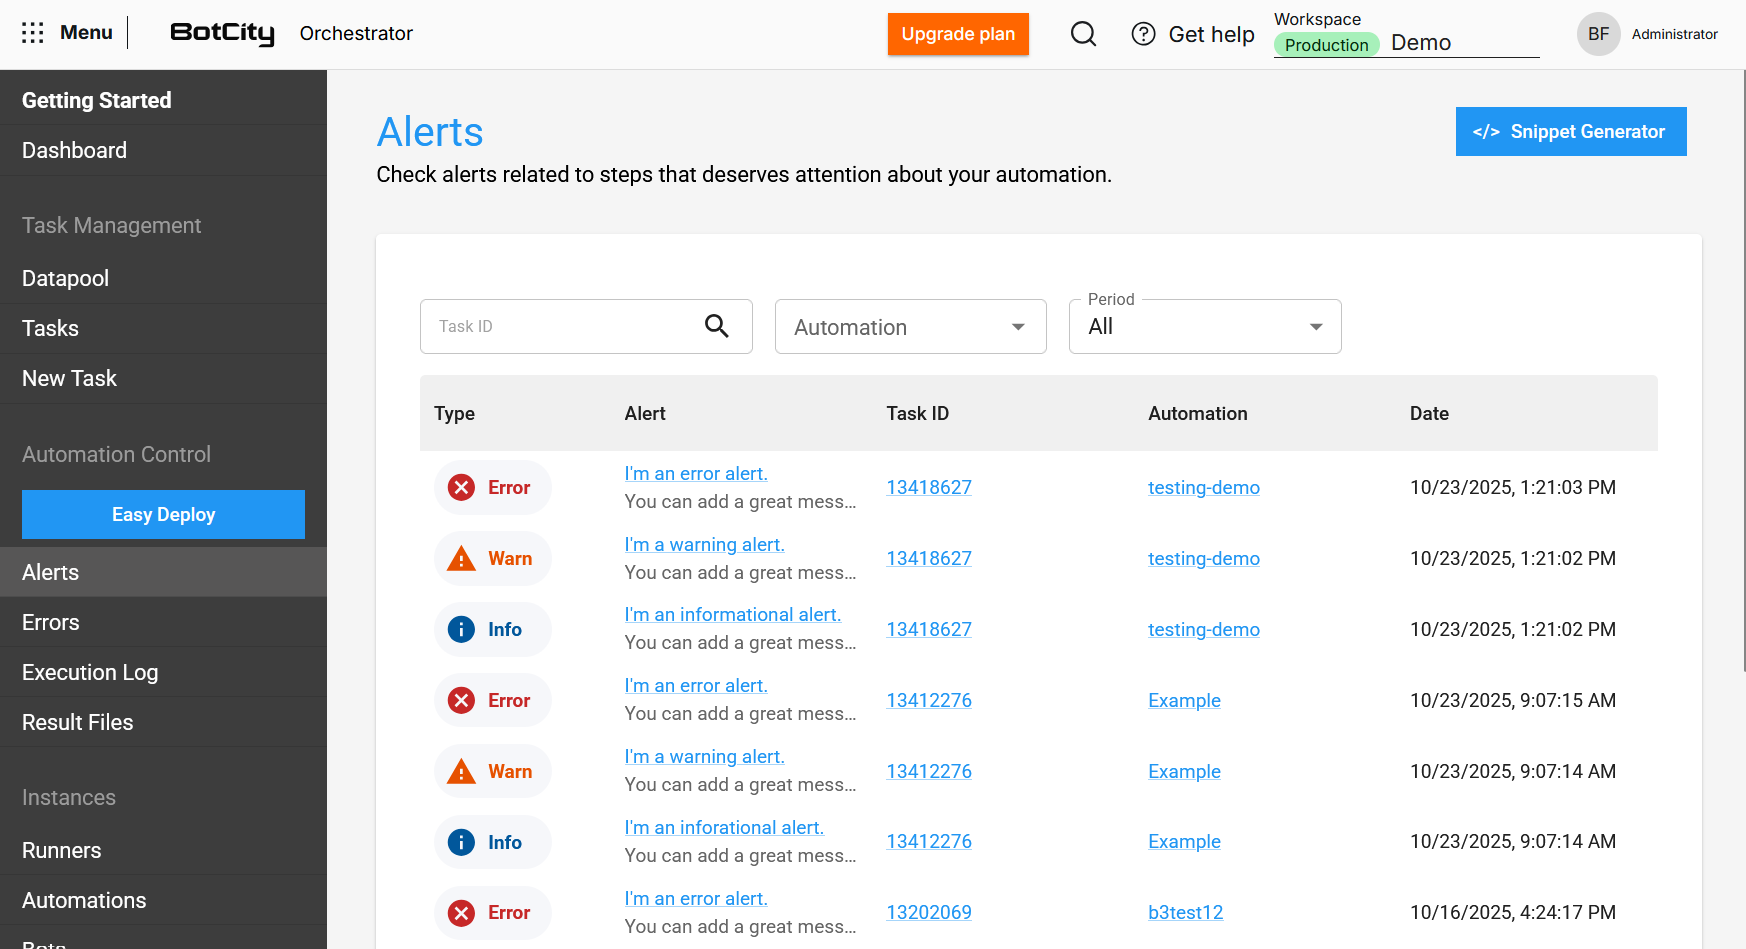Select Execution Log in the sidebar
The width and height of the screenshot is (1746, 949).
point(90,671)
